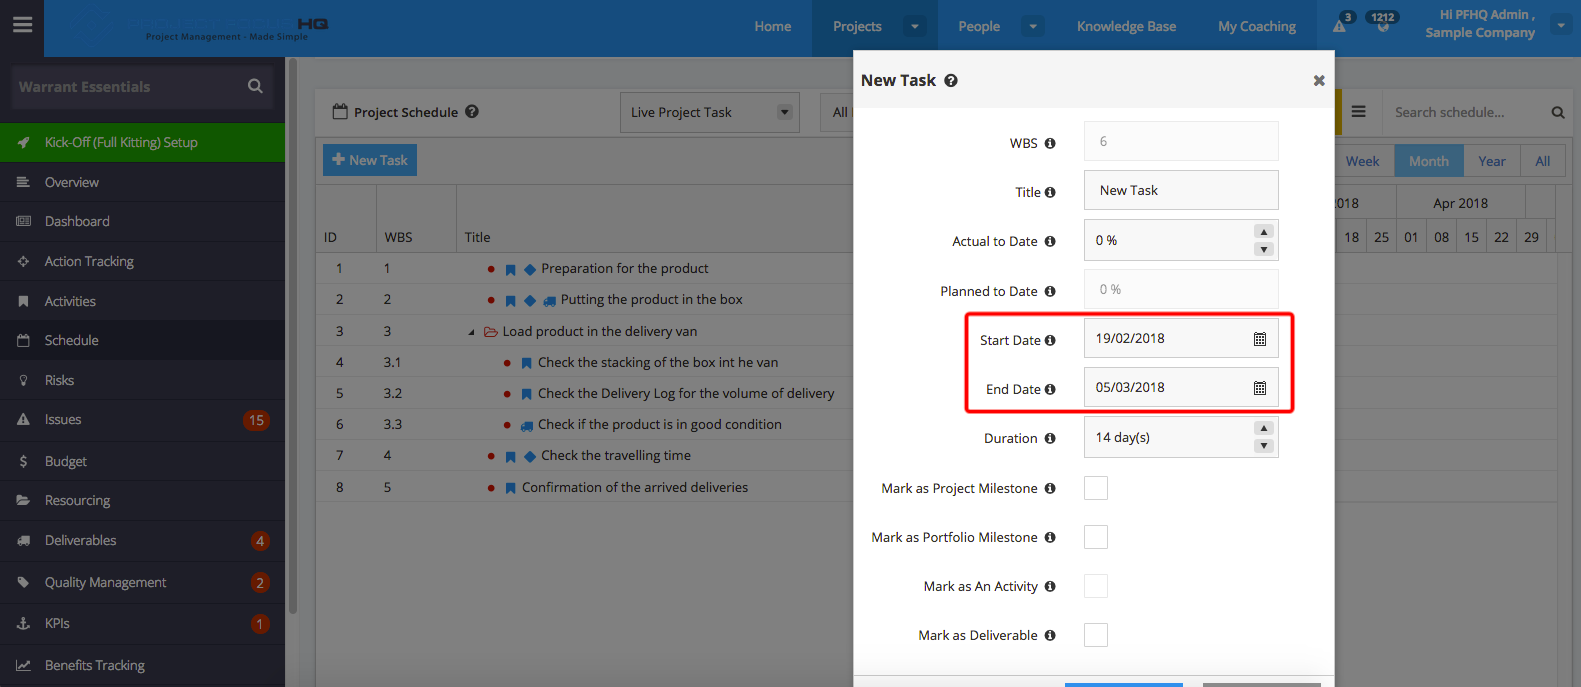Open Benefits Tracking in sidebar
The image size is (1581, 687).
click(142, 665)
